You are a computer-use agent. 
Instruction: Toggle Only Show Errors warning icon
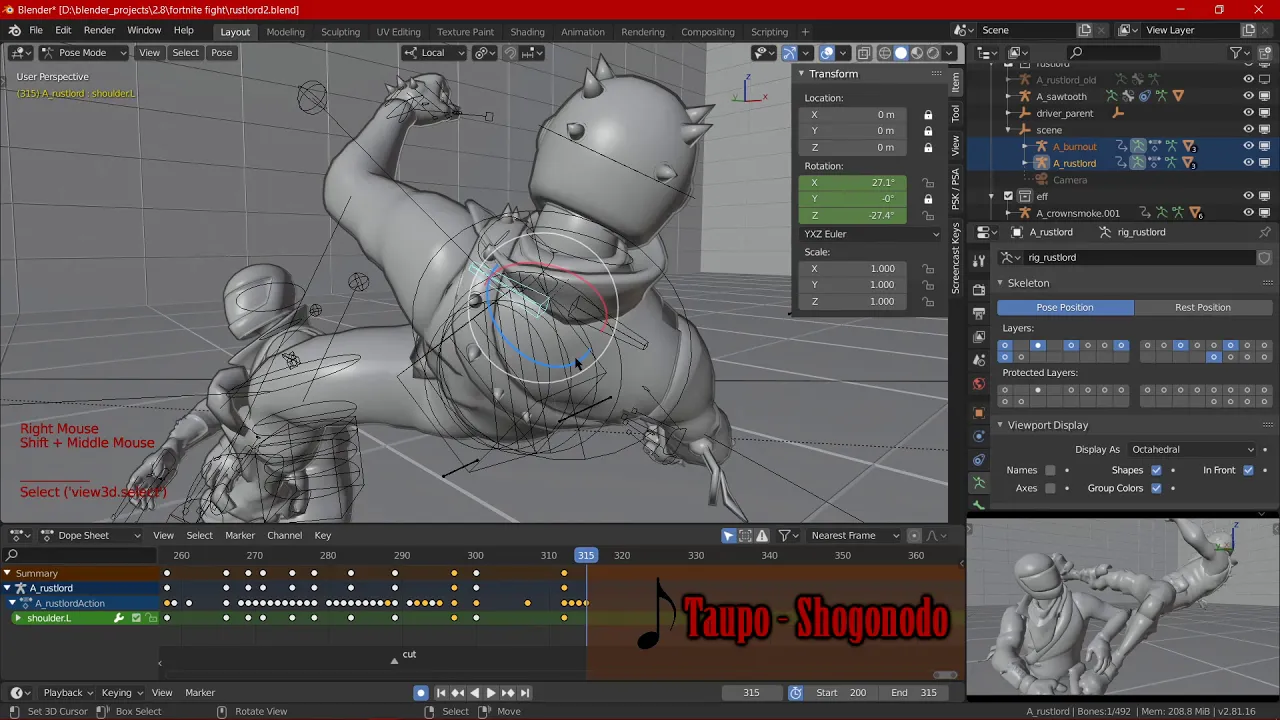pos(762,536)
